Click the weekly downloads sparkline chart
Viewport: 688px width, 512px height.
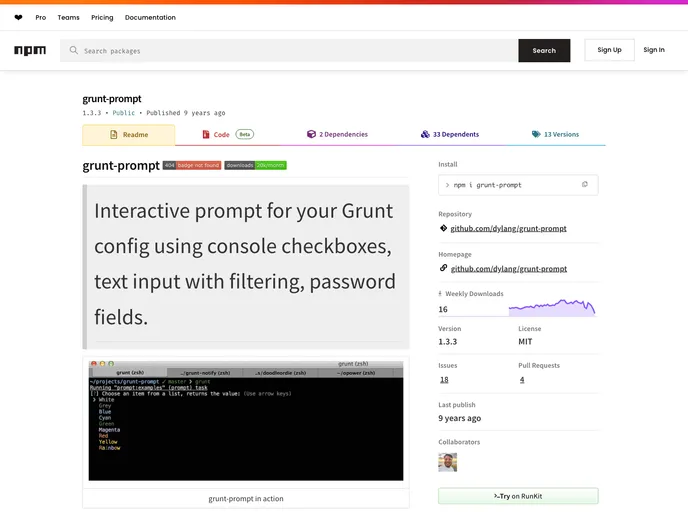pyautogui.click(x=552, y=308)
